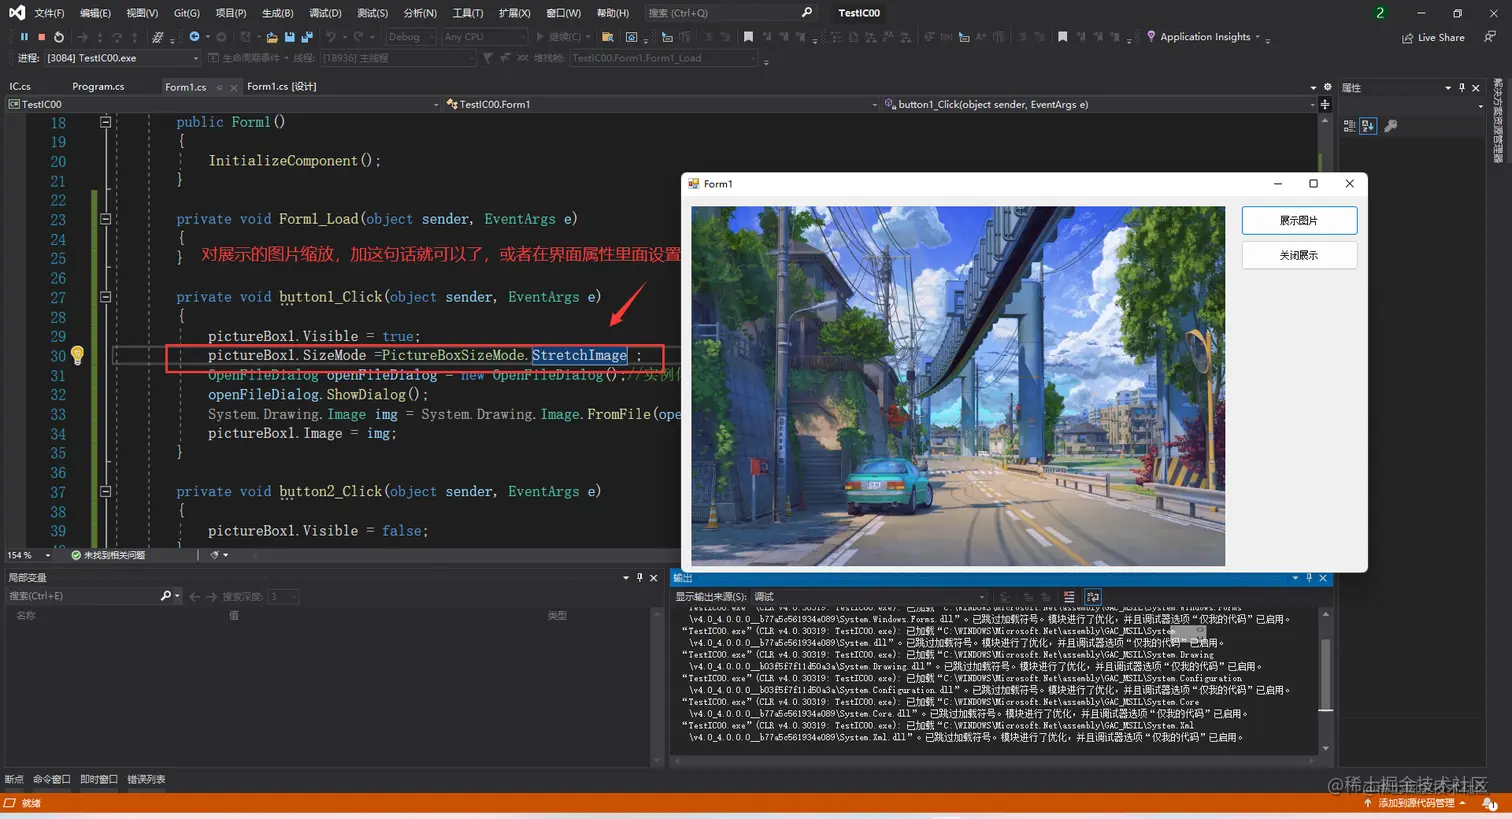Open file via the folder icon in toolbar
The width and height of the screenshot is (1512, 819).
coord(271,37)
